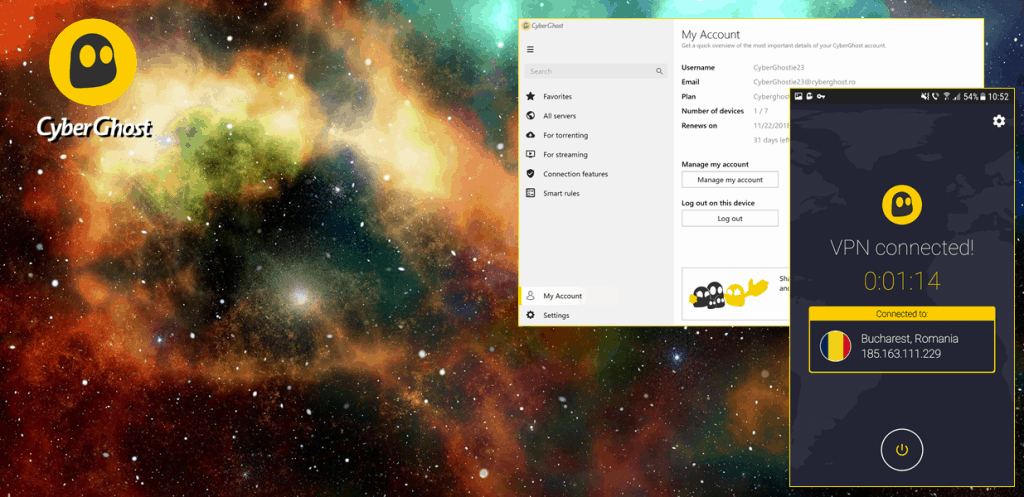
Task: Tap the Wi-Fi icon in phone status bar
Action: click(x=946, y=97)
